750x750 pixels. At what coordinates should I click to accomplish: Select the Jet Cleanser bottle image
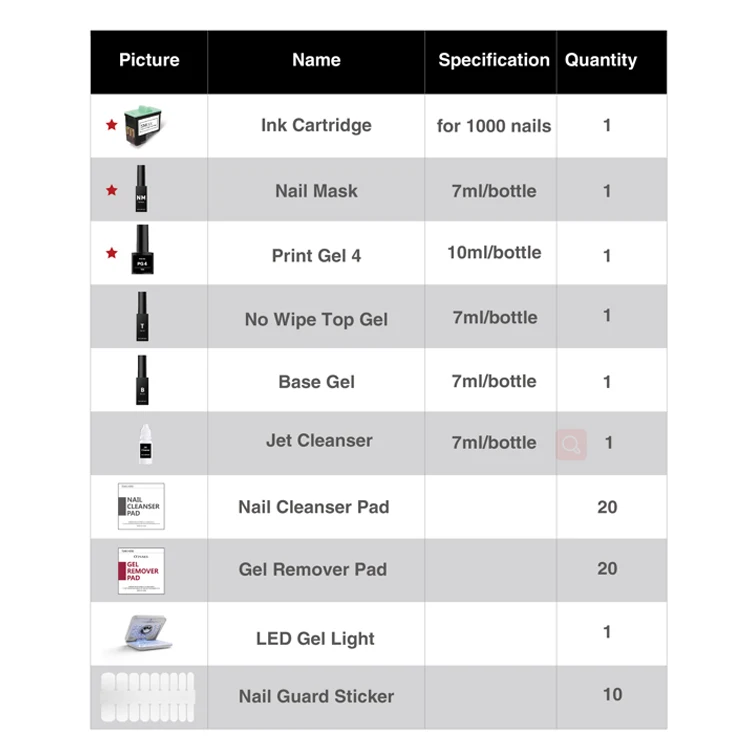coord(143,444)
